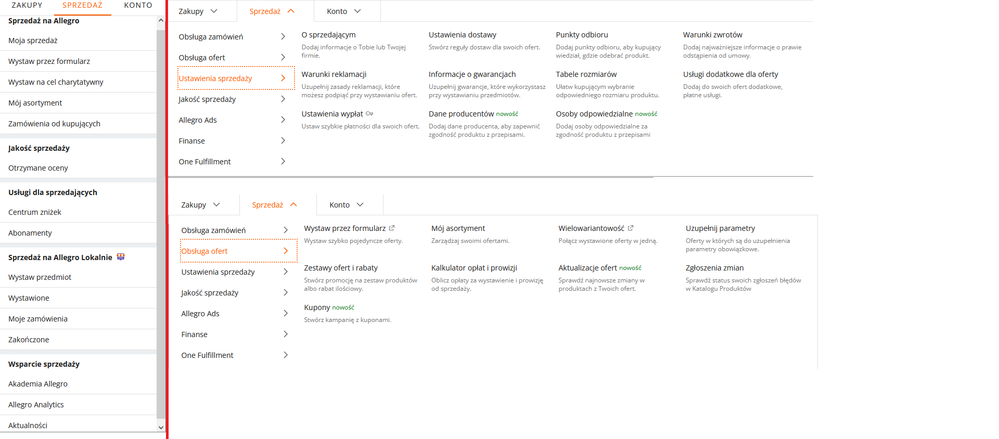Viewport: 999px width, 439px height.
Task: Expand One Fulfillment in the upper menu
Action: pos(232,162)
